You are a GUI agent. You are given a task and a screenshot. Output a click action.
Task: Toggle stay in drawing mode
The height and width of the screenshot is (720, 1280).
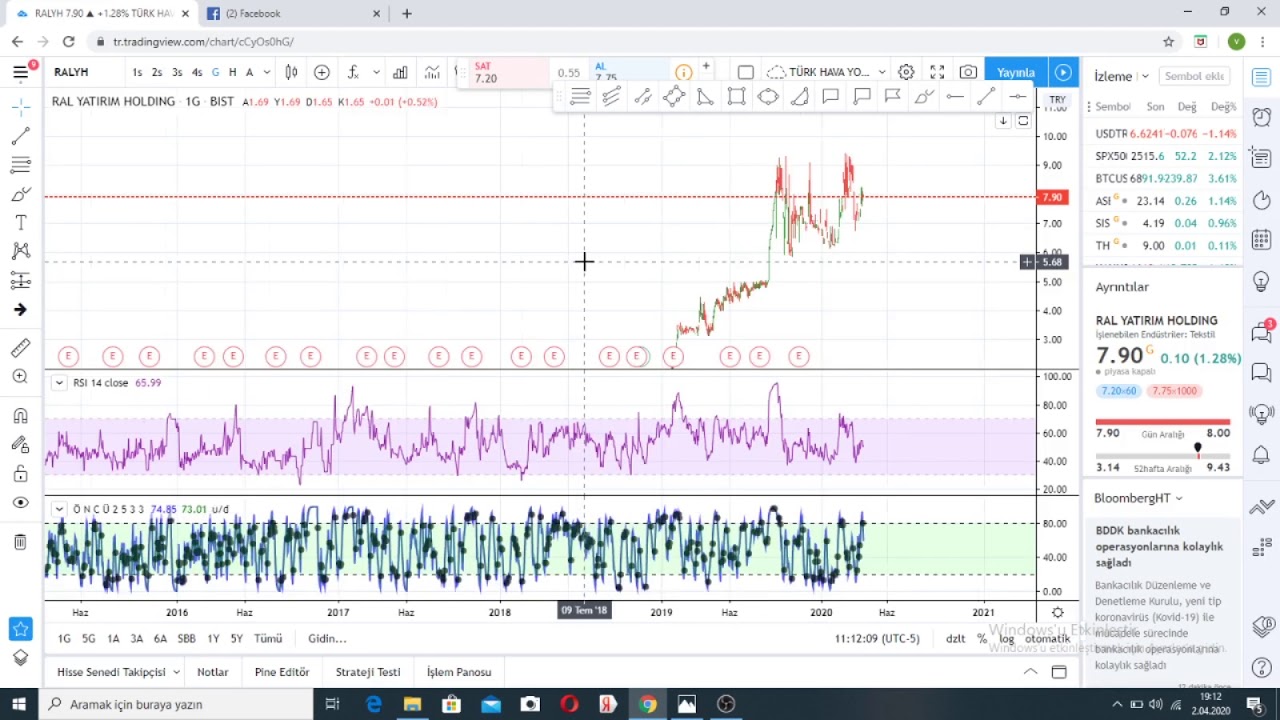tap(20, 444)
